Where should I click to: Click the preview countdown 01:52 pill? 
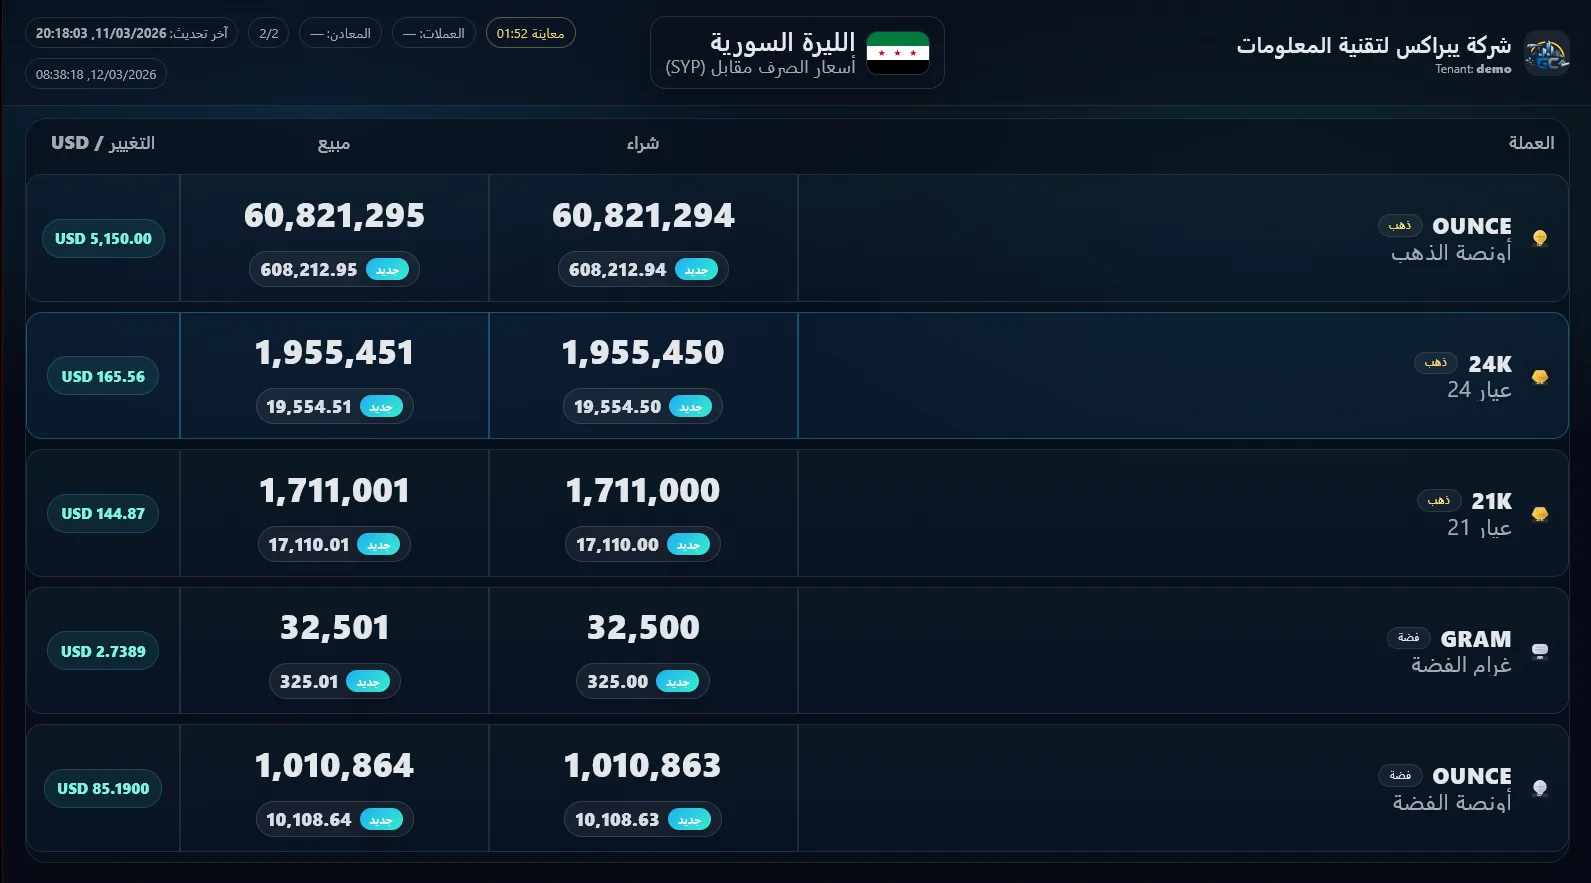tap(530, 33)
